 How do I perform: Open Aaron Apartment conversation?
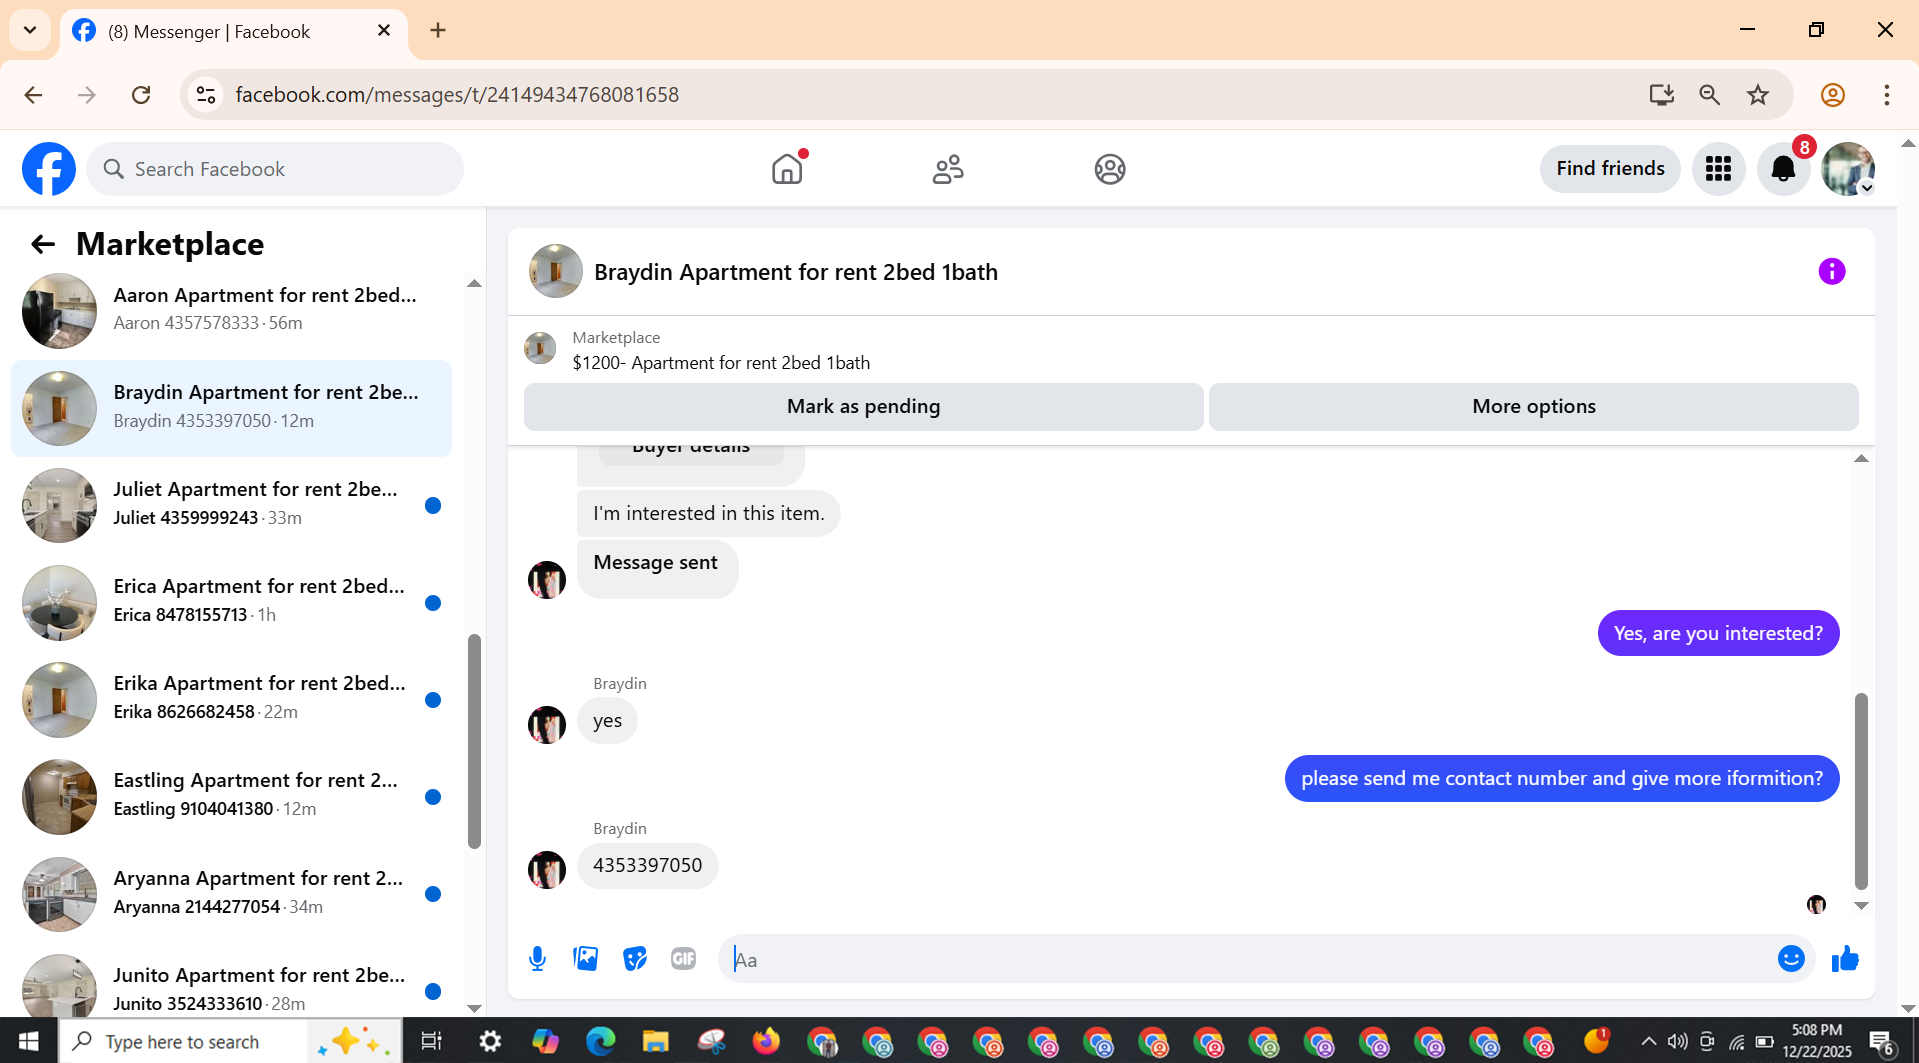click(232, 310)
